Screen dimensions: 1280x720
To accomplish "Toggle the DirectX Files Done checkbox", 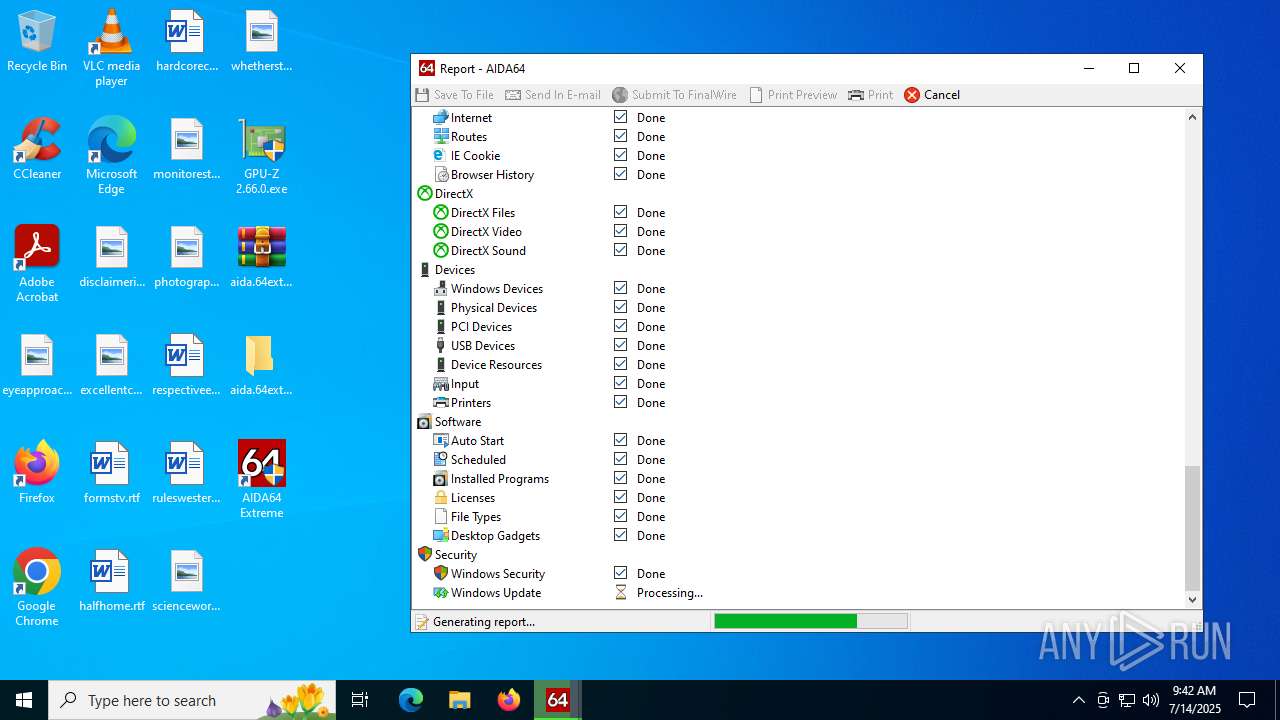I will (620, 212).
